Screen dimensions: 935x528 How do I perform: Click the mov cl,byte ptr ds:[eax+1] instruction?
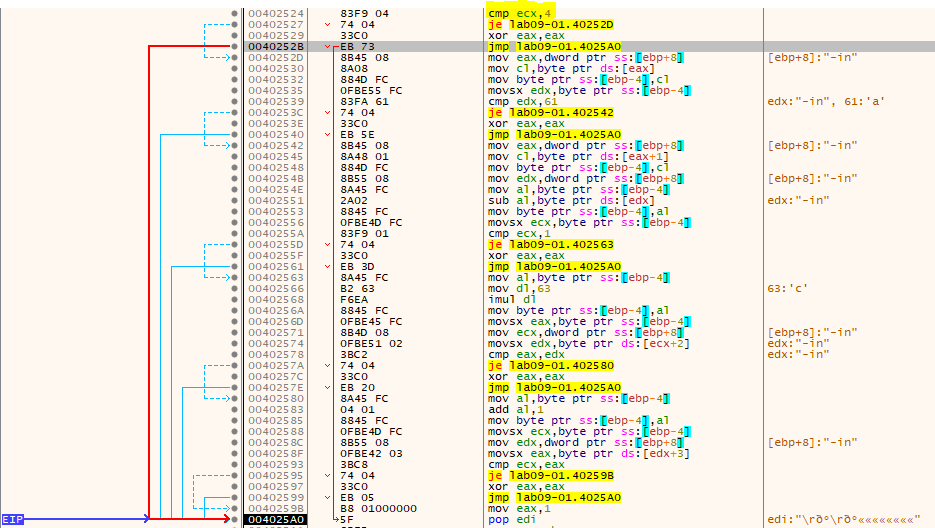point(578,156)
